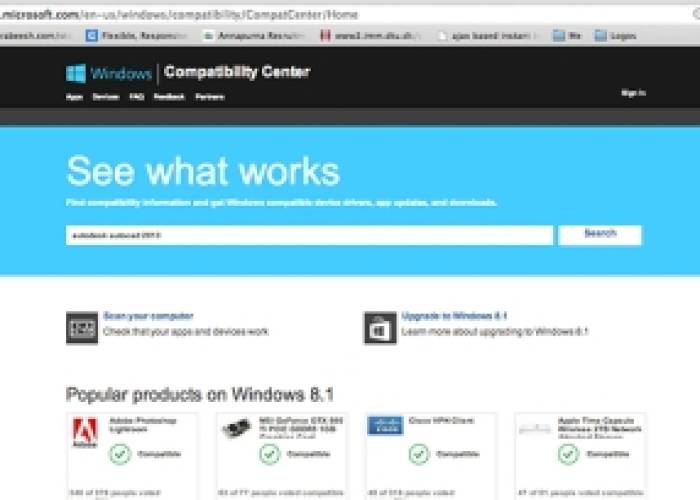The width and height of the screenshot is (700, 500).
Task: Go to the Apps section
Action: coord(74,97)
